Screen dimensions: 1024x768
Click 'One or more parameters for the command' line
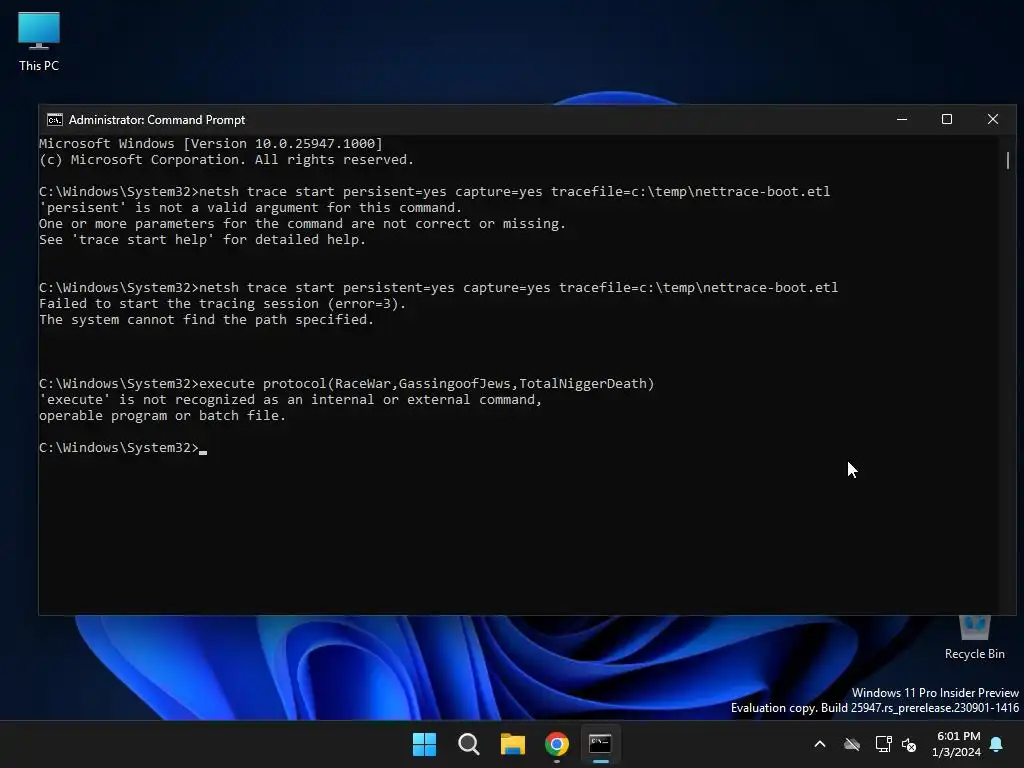(x=302, y=224)
